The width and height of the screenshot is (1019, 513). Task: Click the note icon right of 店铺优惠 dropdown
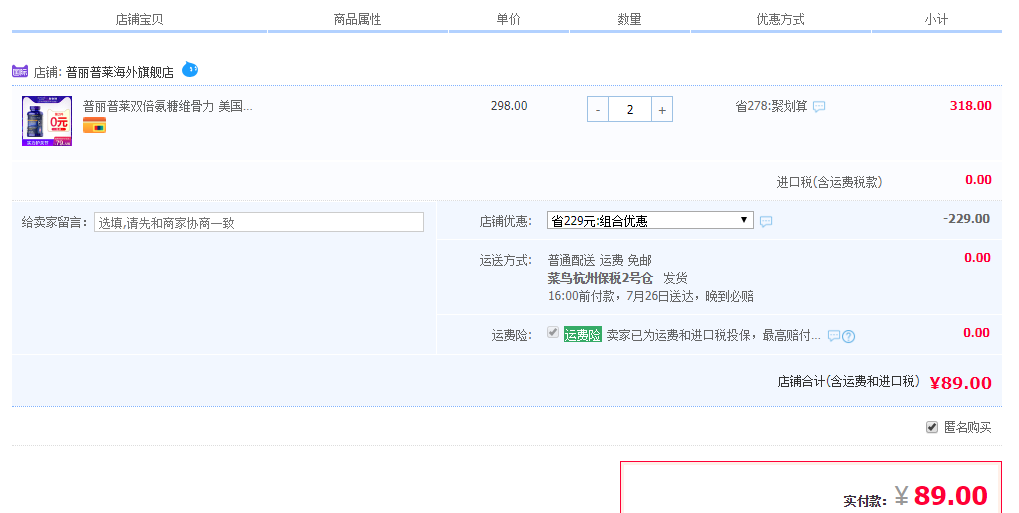[x=766, y=221]
